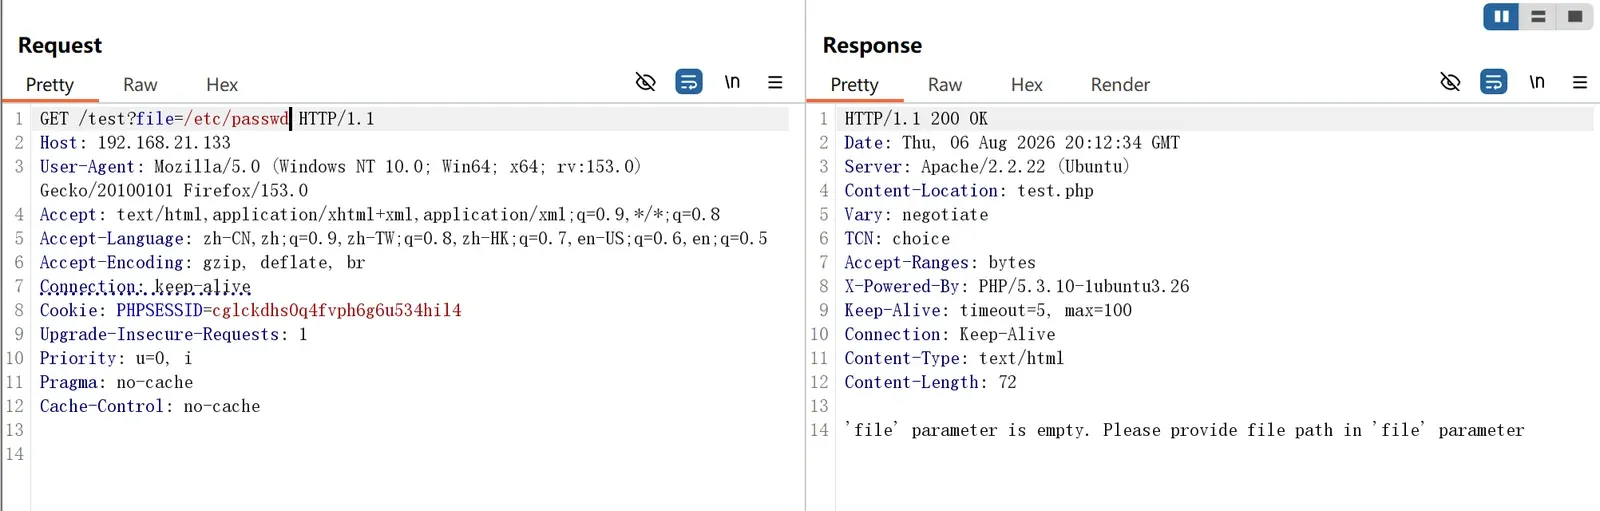Switch to Response Hex tab
The height and width of the screenshot is (511, 1600).
[x=1027, y=85]
